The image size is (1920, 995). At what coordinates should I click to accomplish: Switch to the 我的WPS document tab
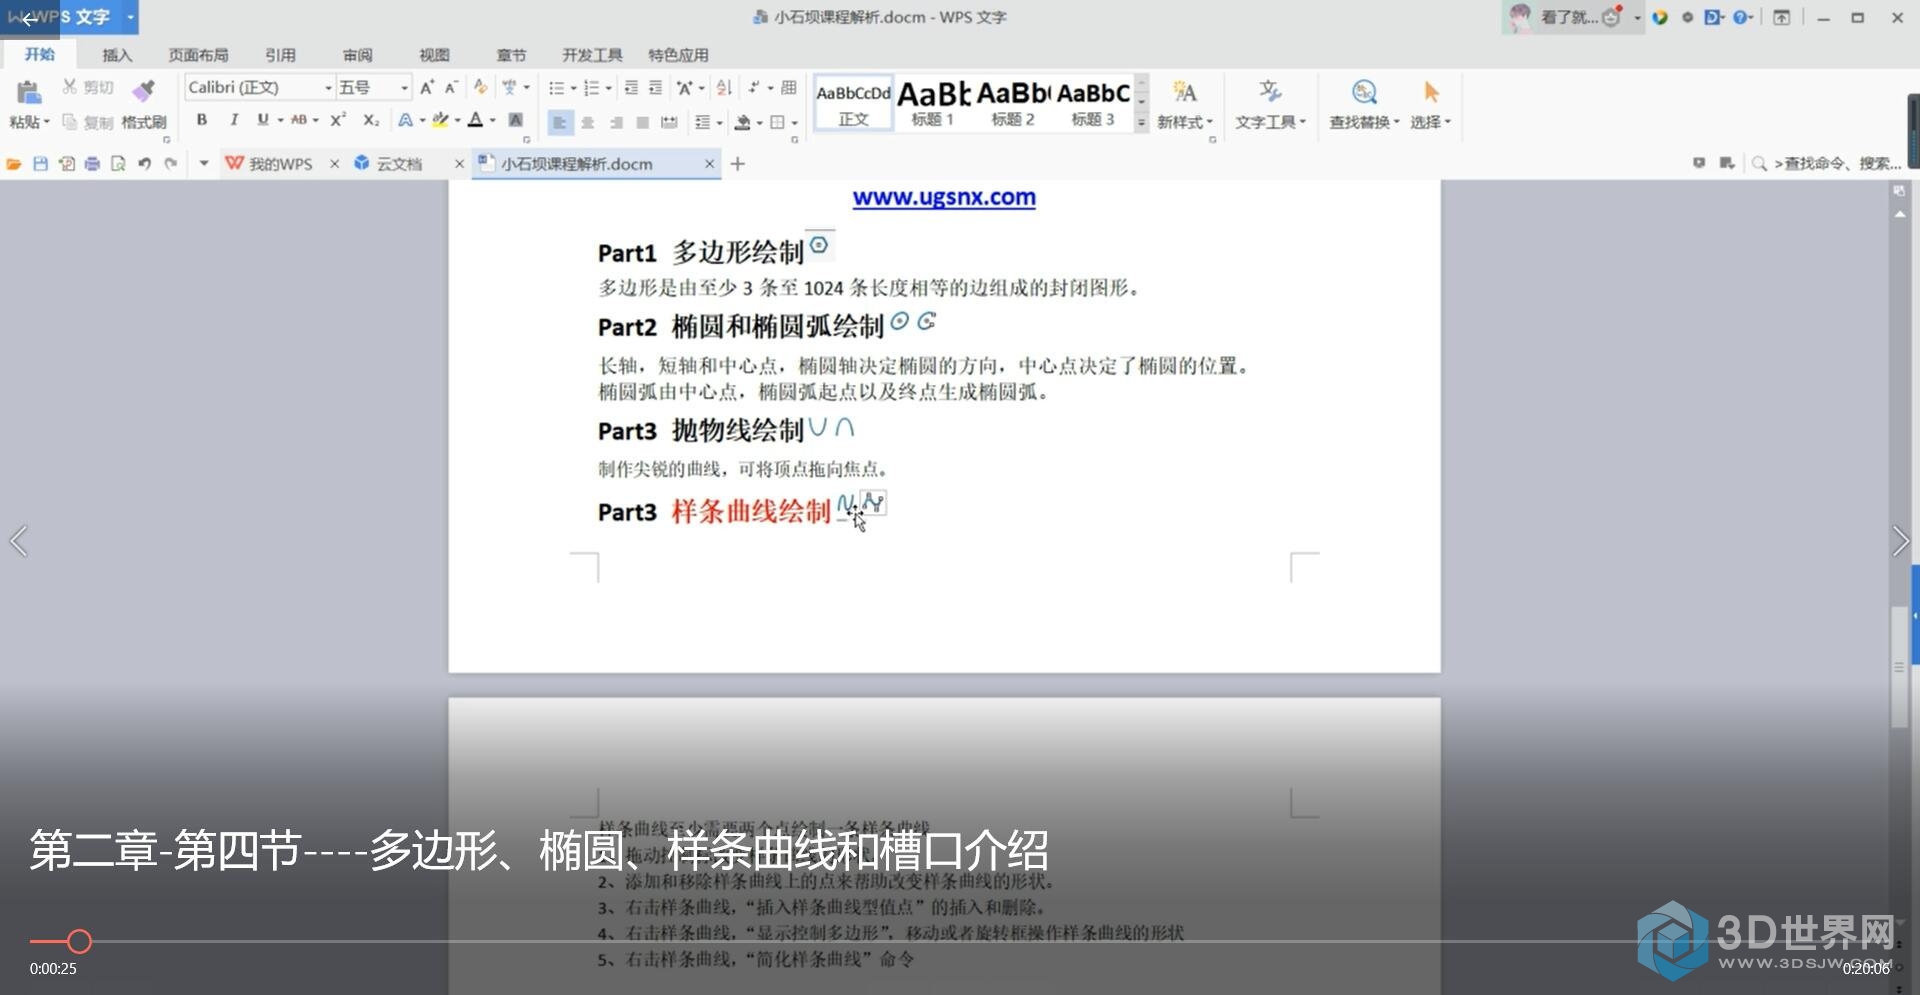pos(270,163)
